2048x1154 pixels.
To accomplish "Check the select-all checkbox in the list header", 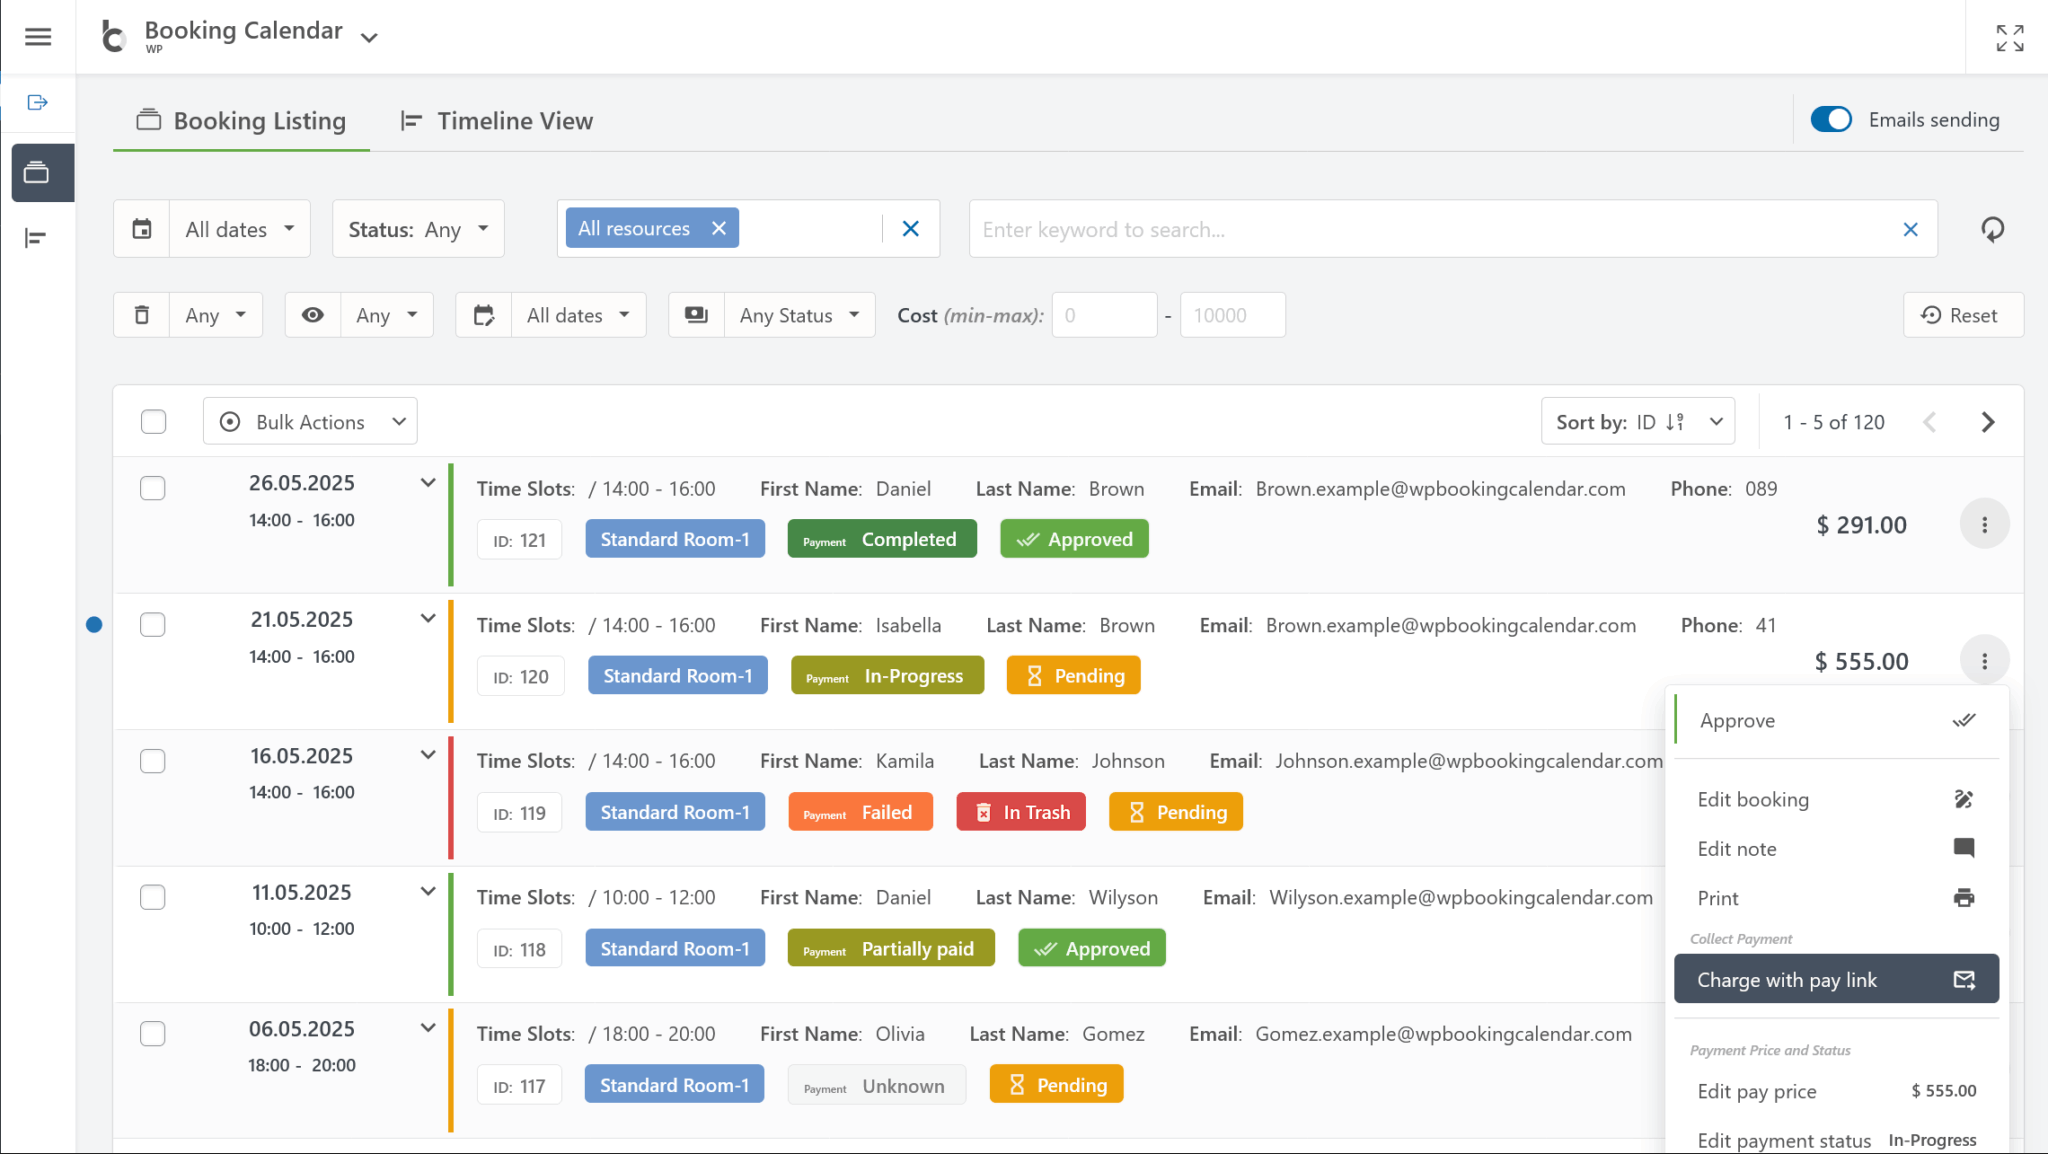I will click(x=153, y=421).
